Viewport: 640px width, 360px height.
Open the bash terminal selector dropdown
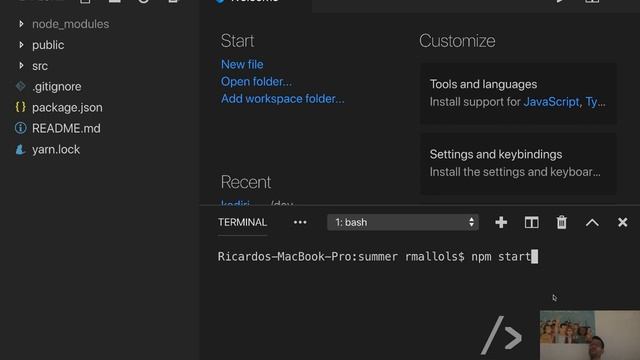point(402,222)
